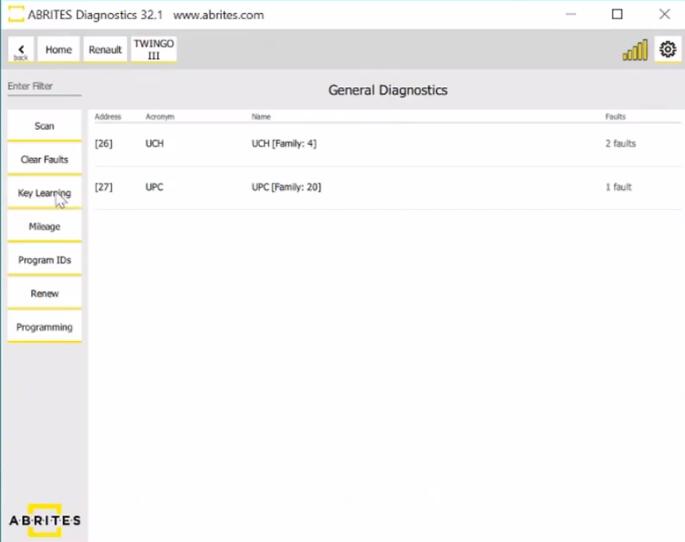
Task: Select Program IDs option
Action: [45, 260]
